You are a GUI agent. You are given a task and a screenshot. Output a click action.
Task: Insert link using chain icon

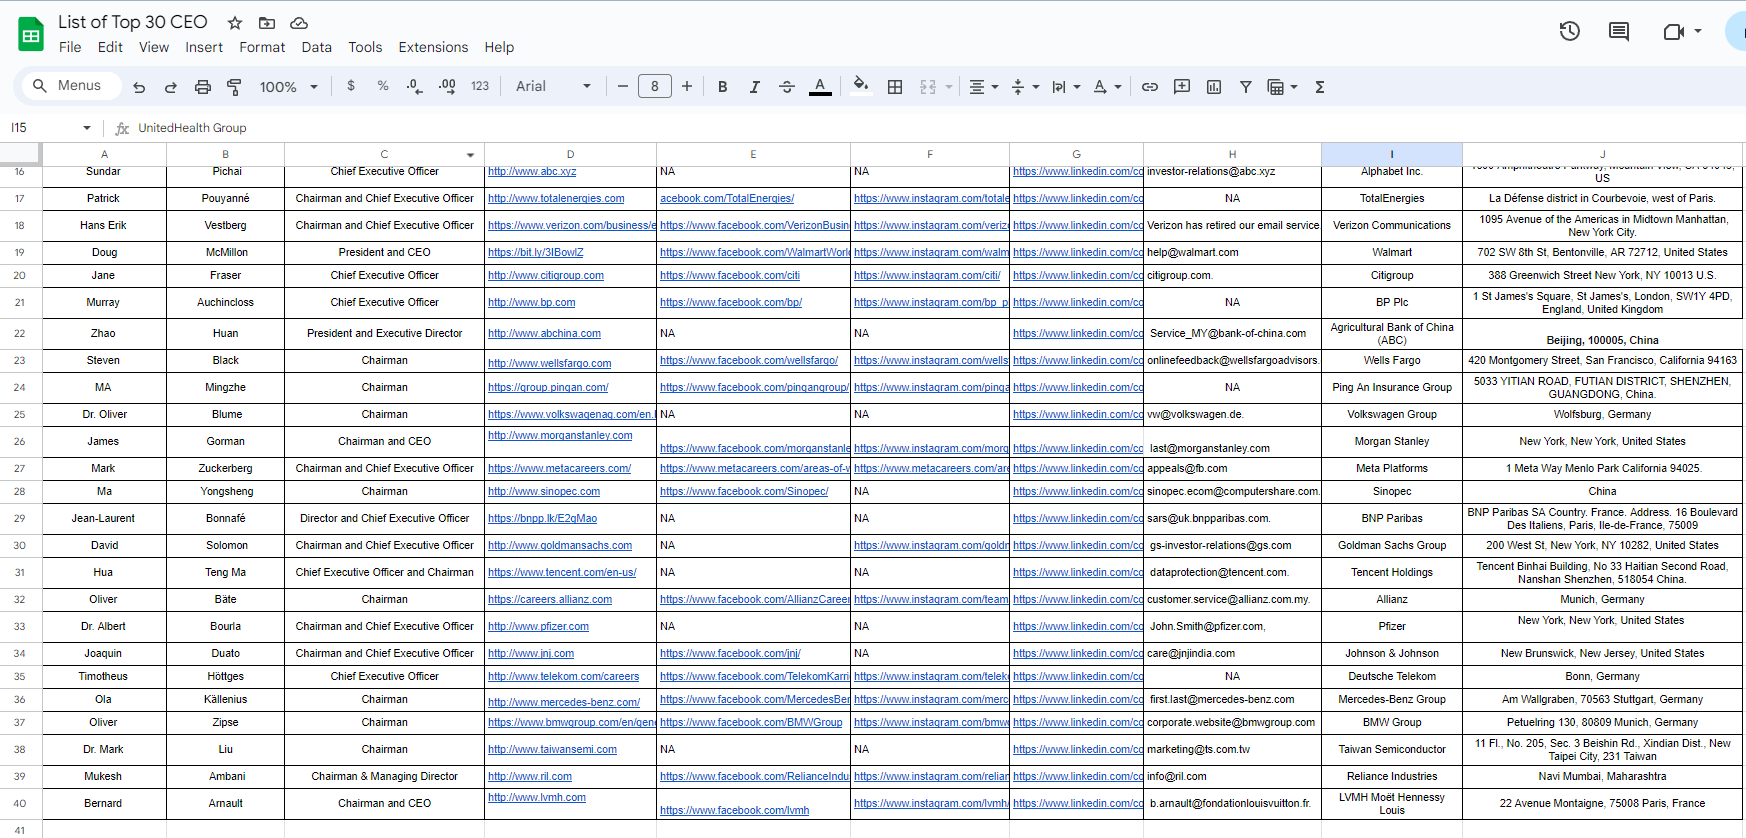pyautogui.click(x=1150, y=87)
